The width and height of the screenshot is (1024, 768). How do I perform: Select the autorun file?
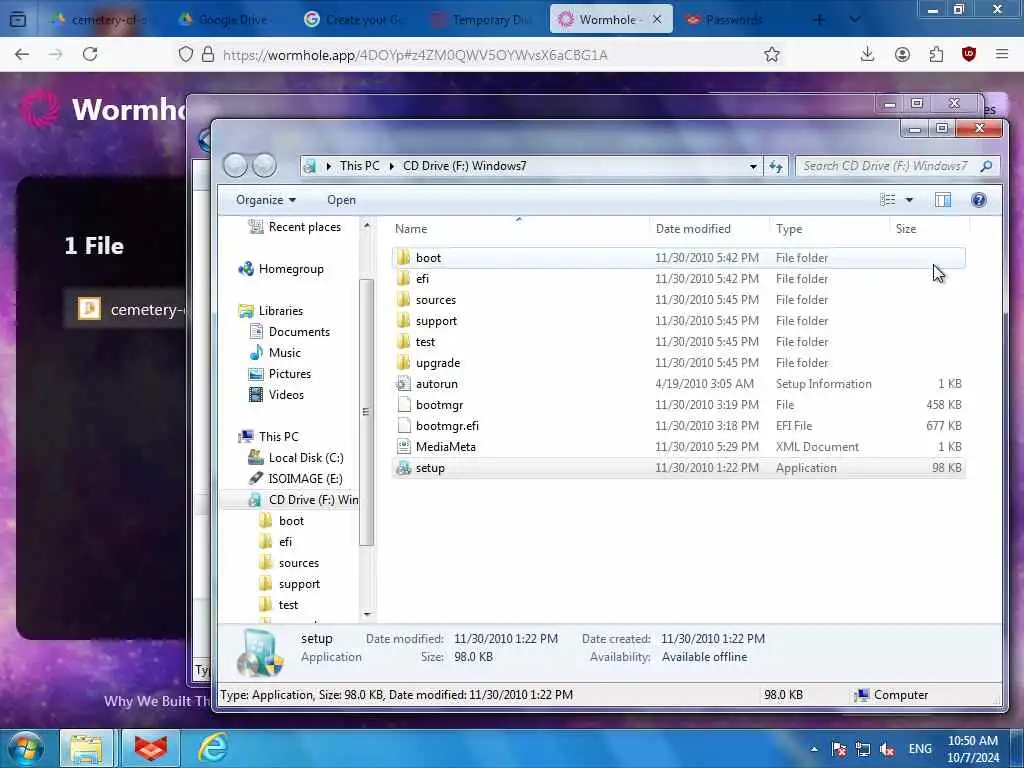coord(679,384)
